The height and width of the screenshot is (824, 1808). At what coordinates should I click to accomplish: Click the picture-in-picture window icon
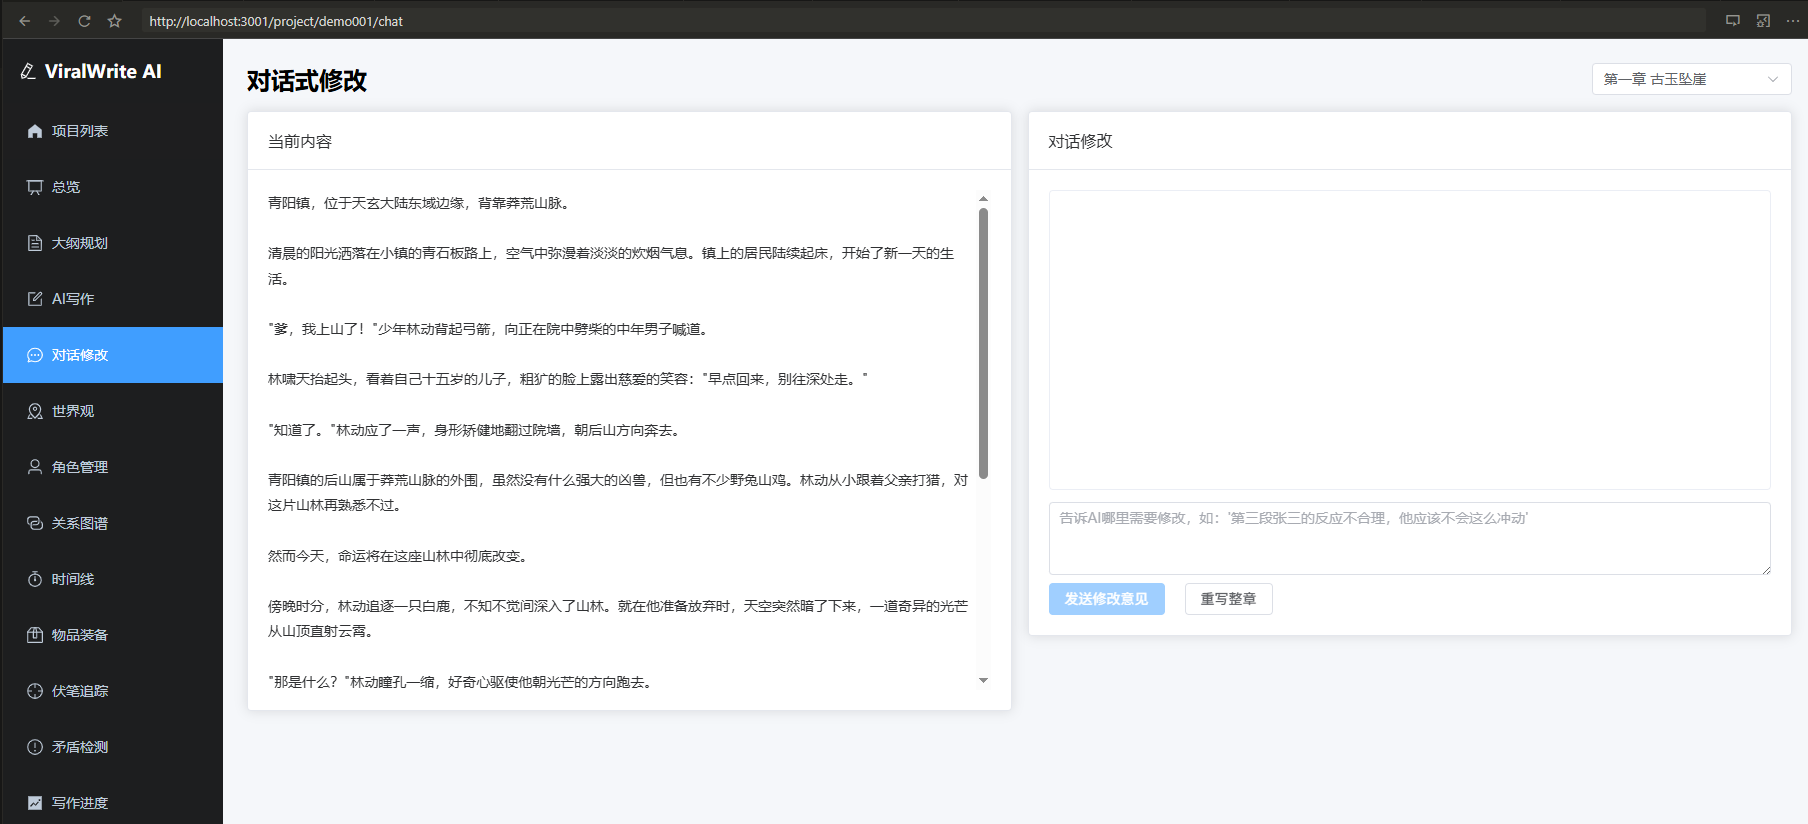click(x=1763, y=21)
